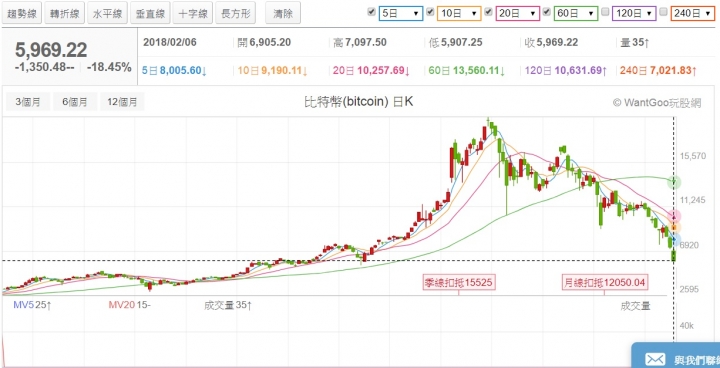Viewport: 720px width, 368px height.
Task: Select the 長方形 rectangle tool
Action: [x=236, y=13]
